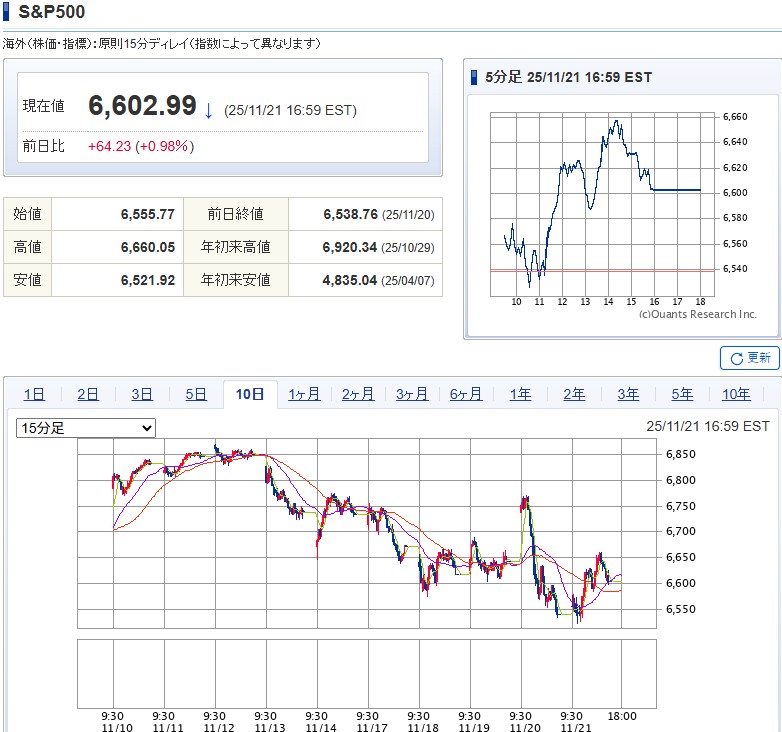Screen dimensions: 782x732
Task: Show the 2ヶ月 chart range
Action: (x=358, y=394)
